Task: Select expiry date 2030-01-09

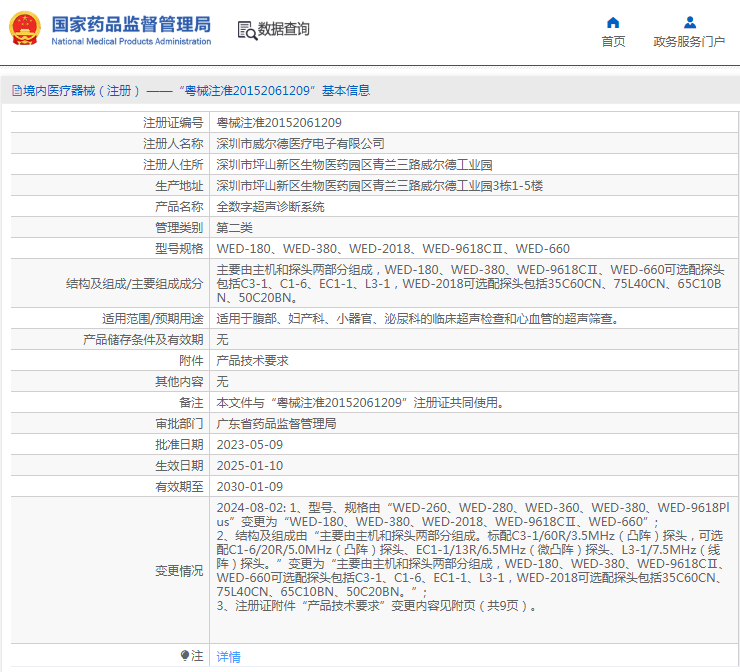Action: 250,487
